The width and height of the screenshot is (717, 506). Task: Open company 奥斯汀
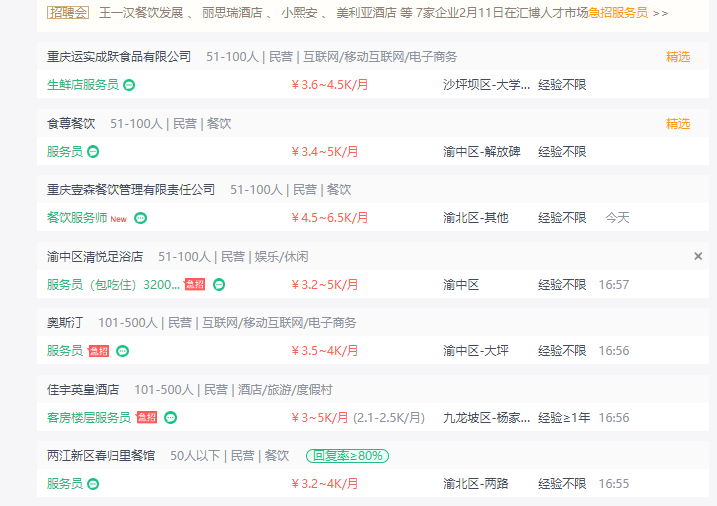pyautogui.click(x=65, y=323)
